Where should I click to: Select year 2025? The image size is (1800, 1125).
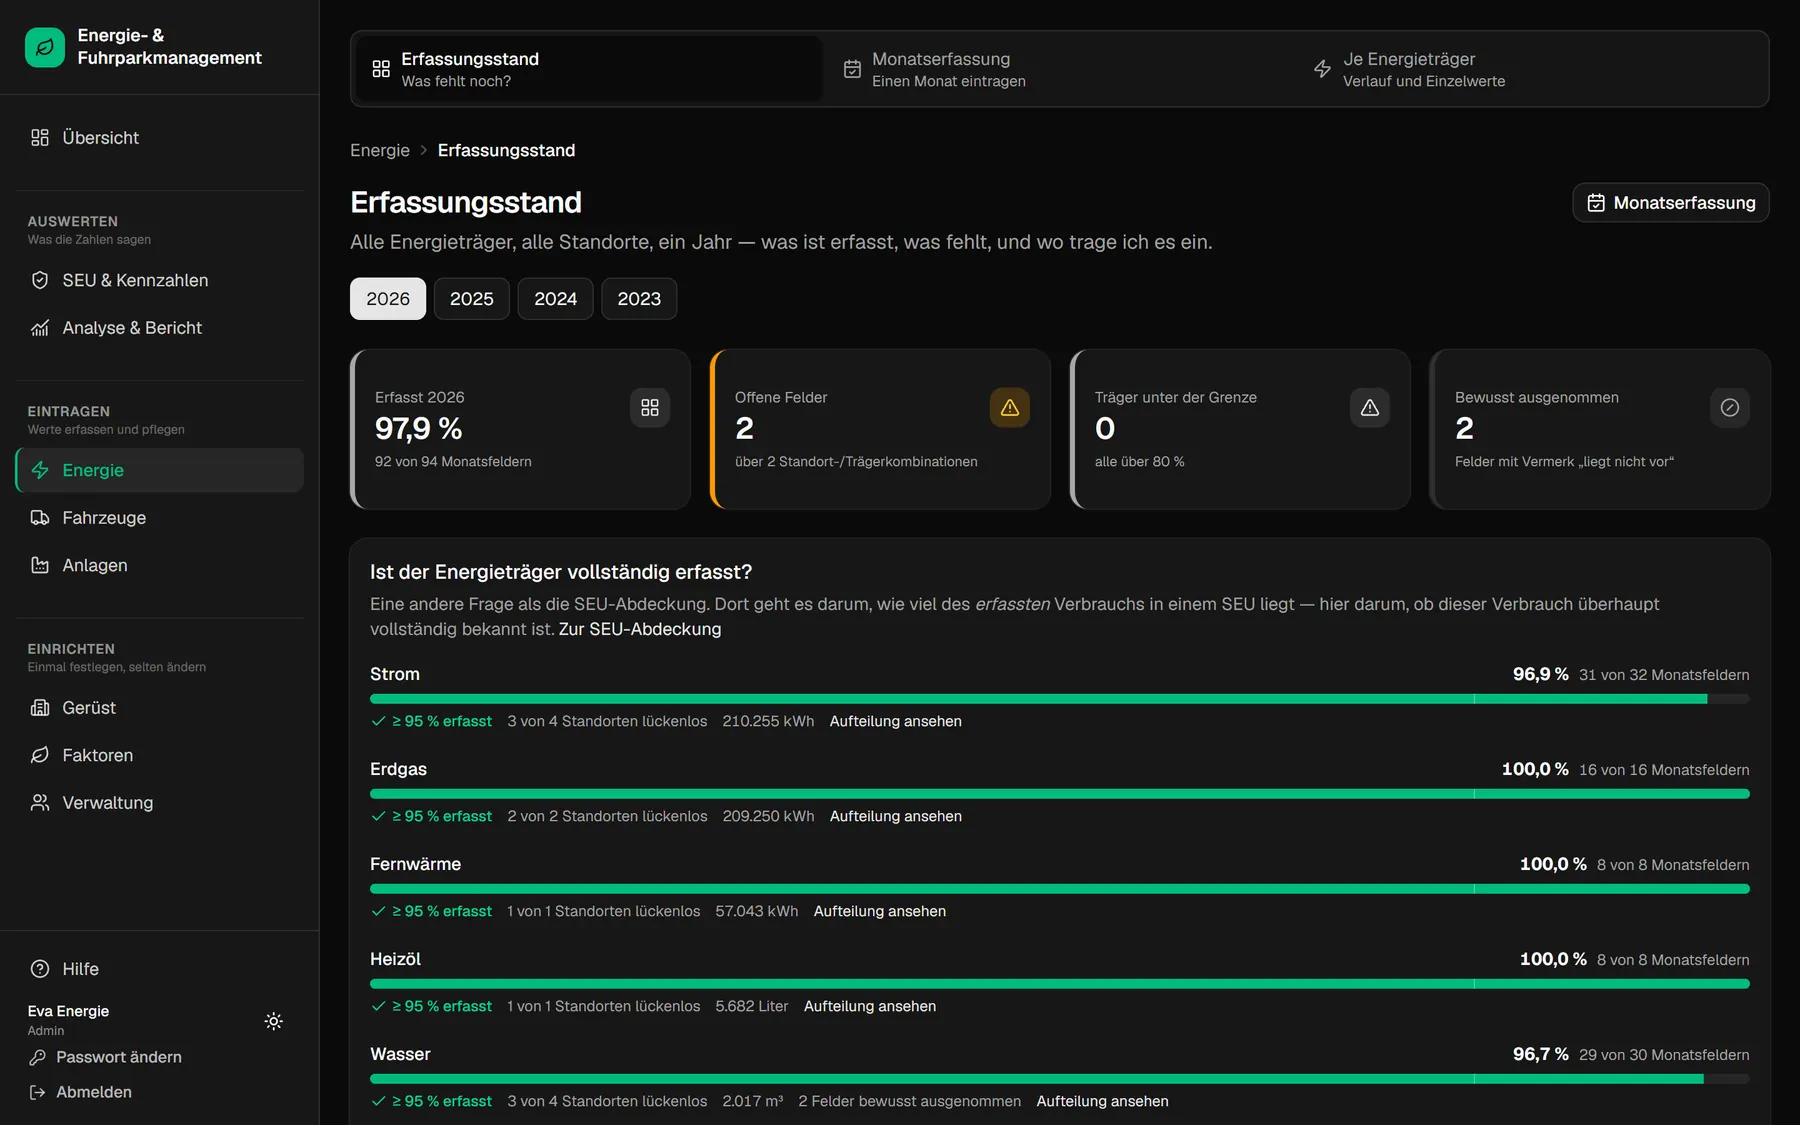[x=472, y=299]
